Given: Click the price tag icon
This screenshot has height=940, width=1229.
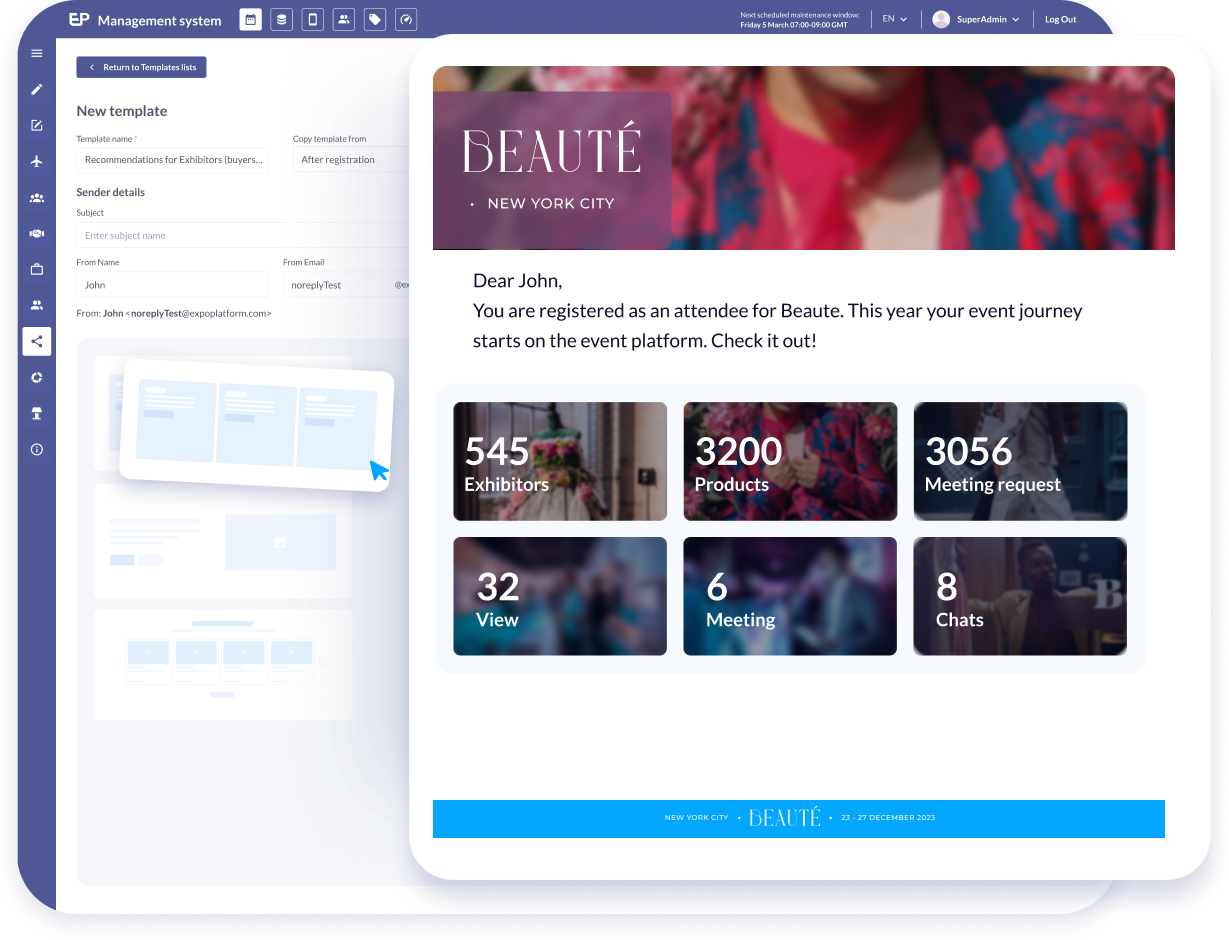Looking at the screenshot, I should tap(374, 19).
